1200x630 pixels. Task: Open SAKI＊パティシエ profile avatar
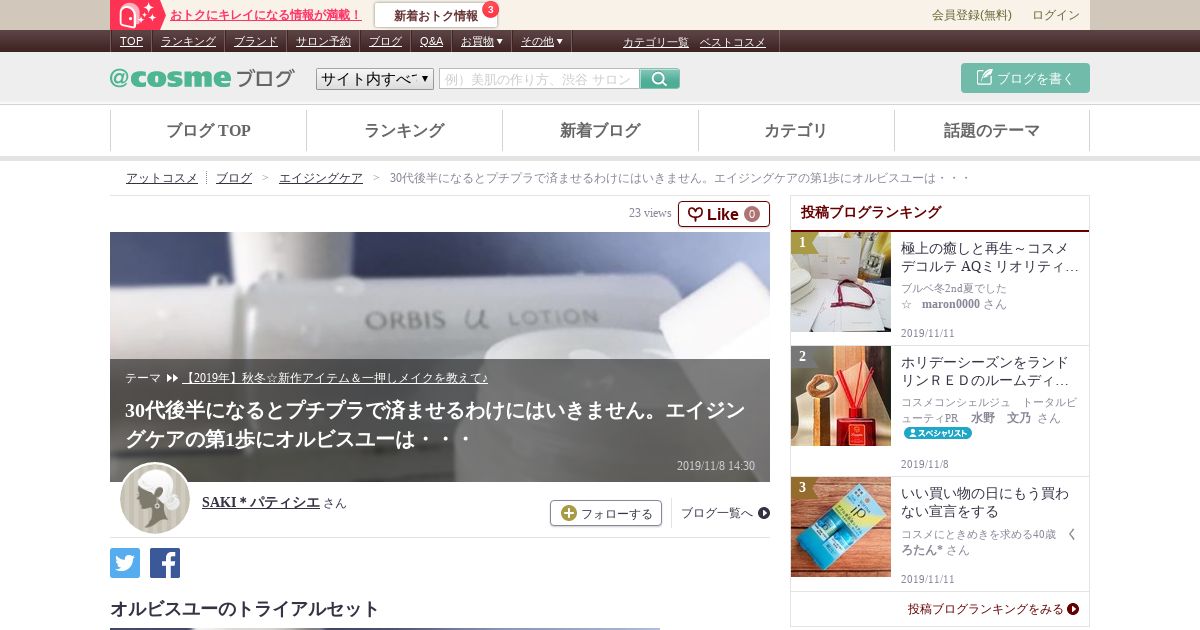155,498
